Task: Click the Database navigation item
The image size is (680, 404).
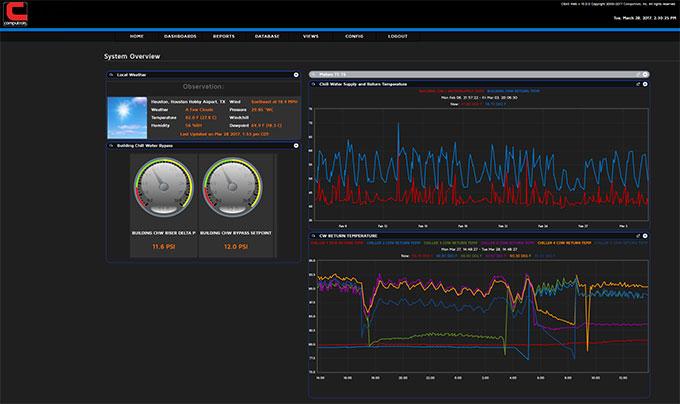Action: [267, 36]
